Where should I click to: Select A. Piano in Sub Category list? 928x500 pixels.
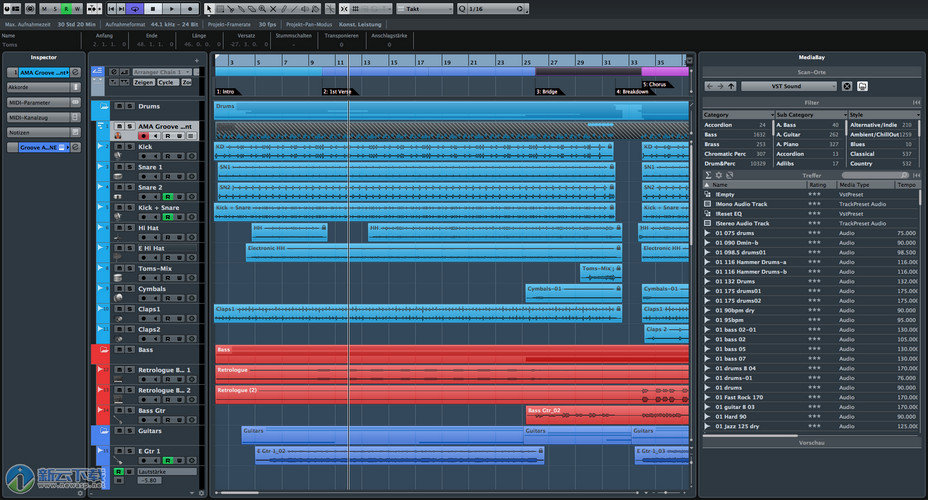808,144
